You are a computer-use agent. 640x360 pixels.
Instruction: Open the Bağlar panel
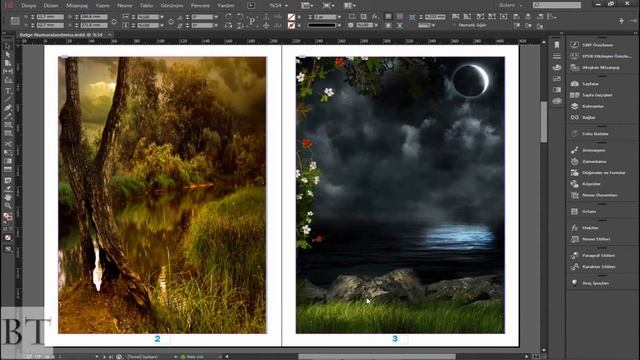click(x=589, y=117)
